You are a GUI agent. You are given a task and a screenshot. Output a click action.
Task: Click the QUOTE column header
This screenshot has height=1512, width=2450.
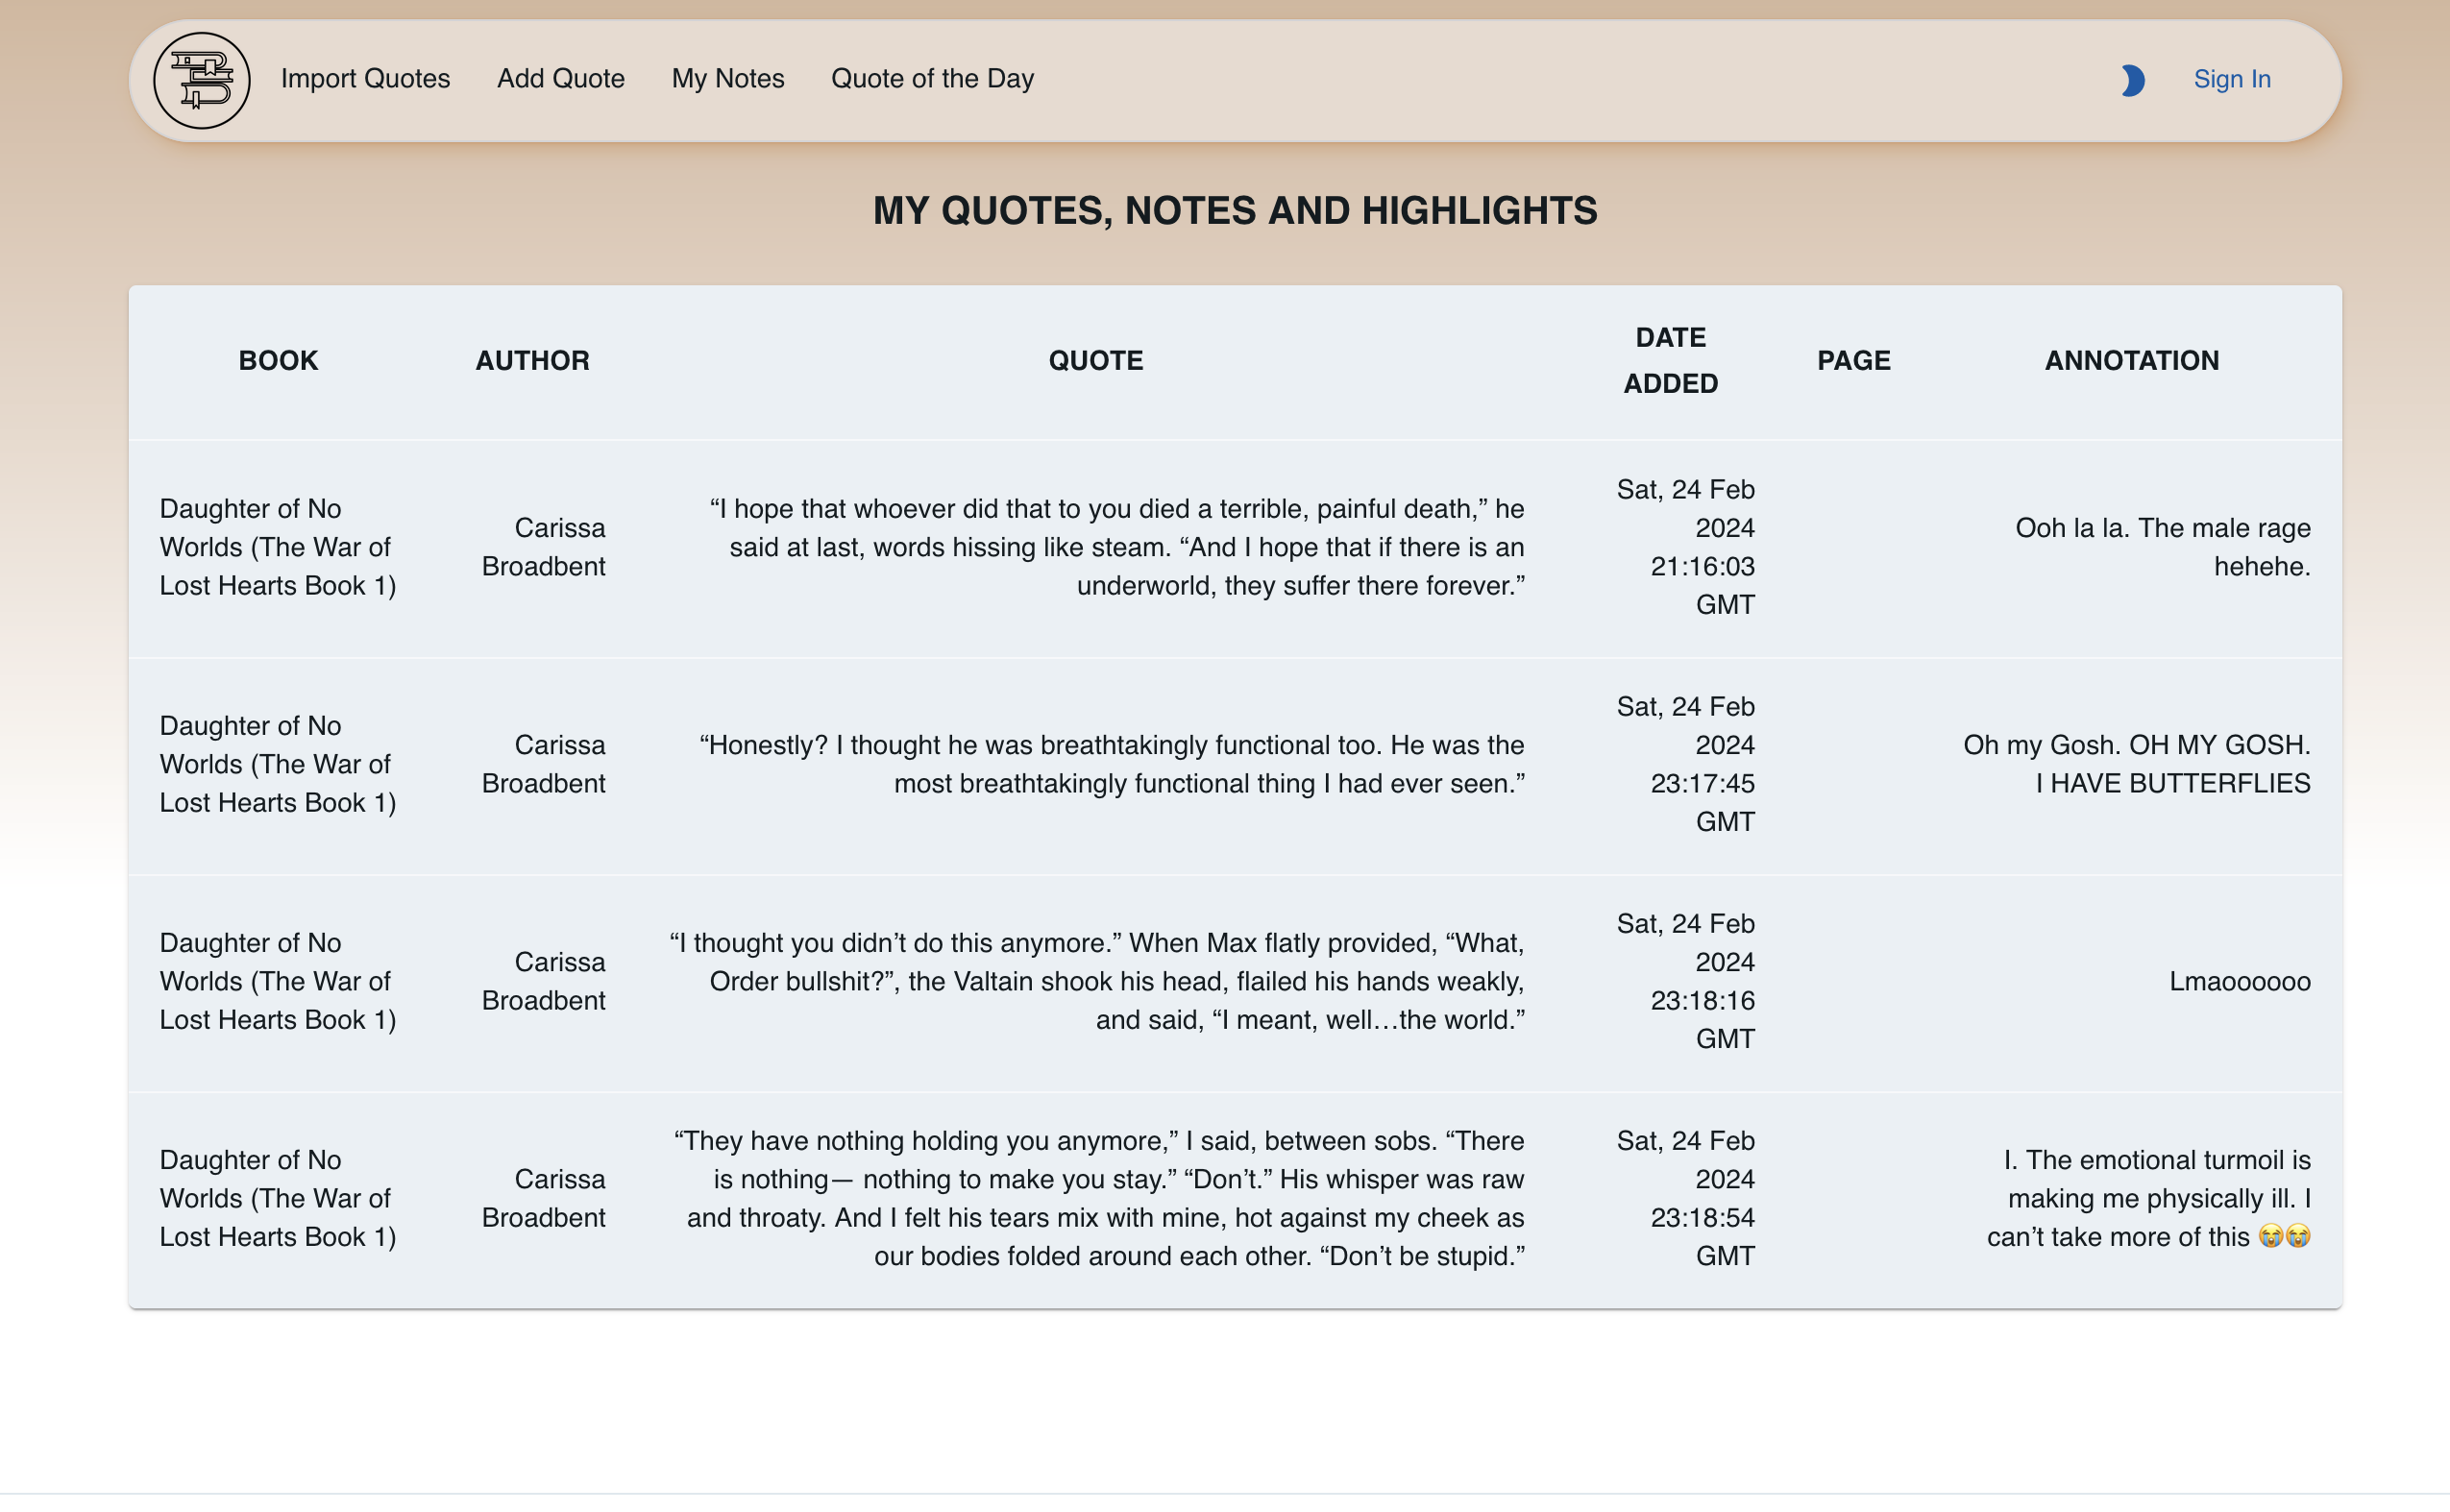click(x=1095, y=361)
